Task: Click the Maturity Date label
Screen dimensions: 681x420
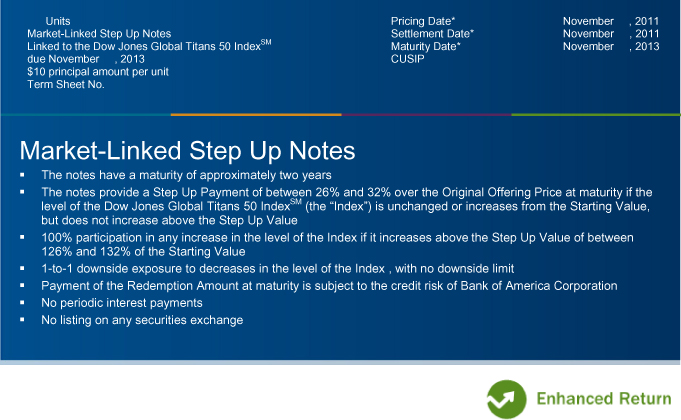Action: tap(425, 46)
